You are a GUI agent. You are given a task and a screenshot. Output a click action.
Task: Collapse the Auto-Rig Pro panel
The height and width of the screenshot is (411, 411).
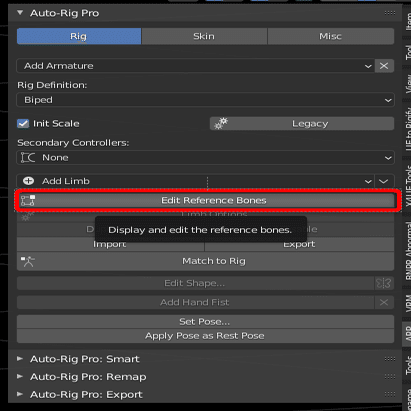click(20, 13)
